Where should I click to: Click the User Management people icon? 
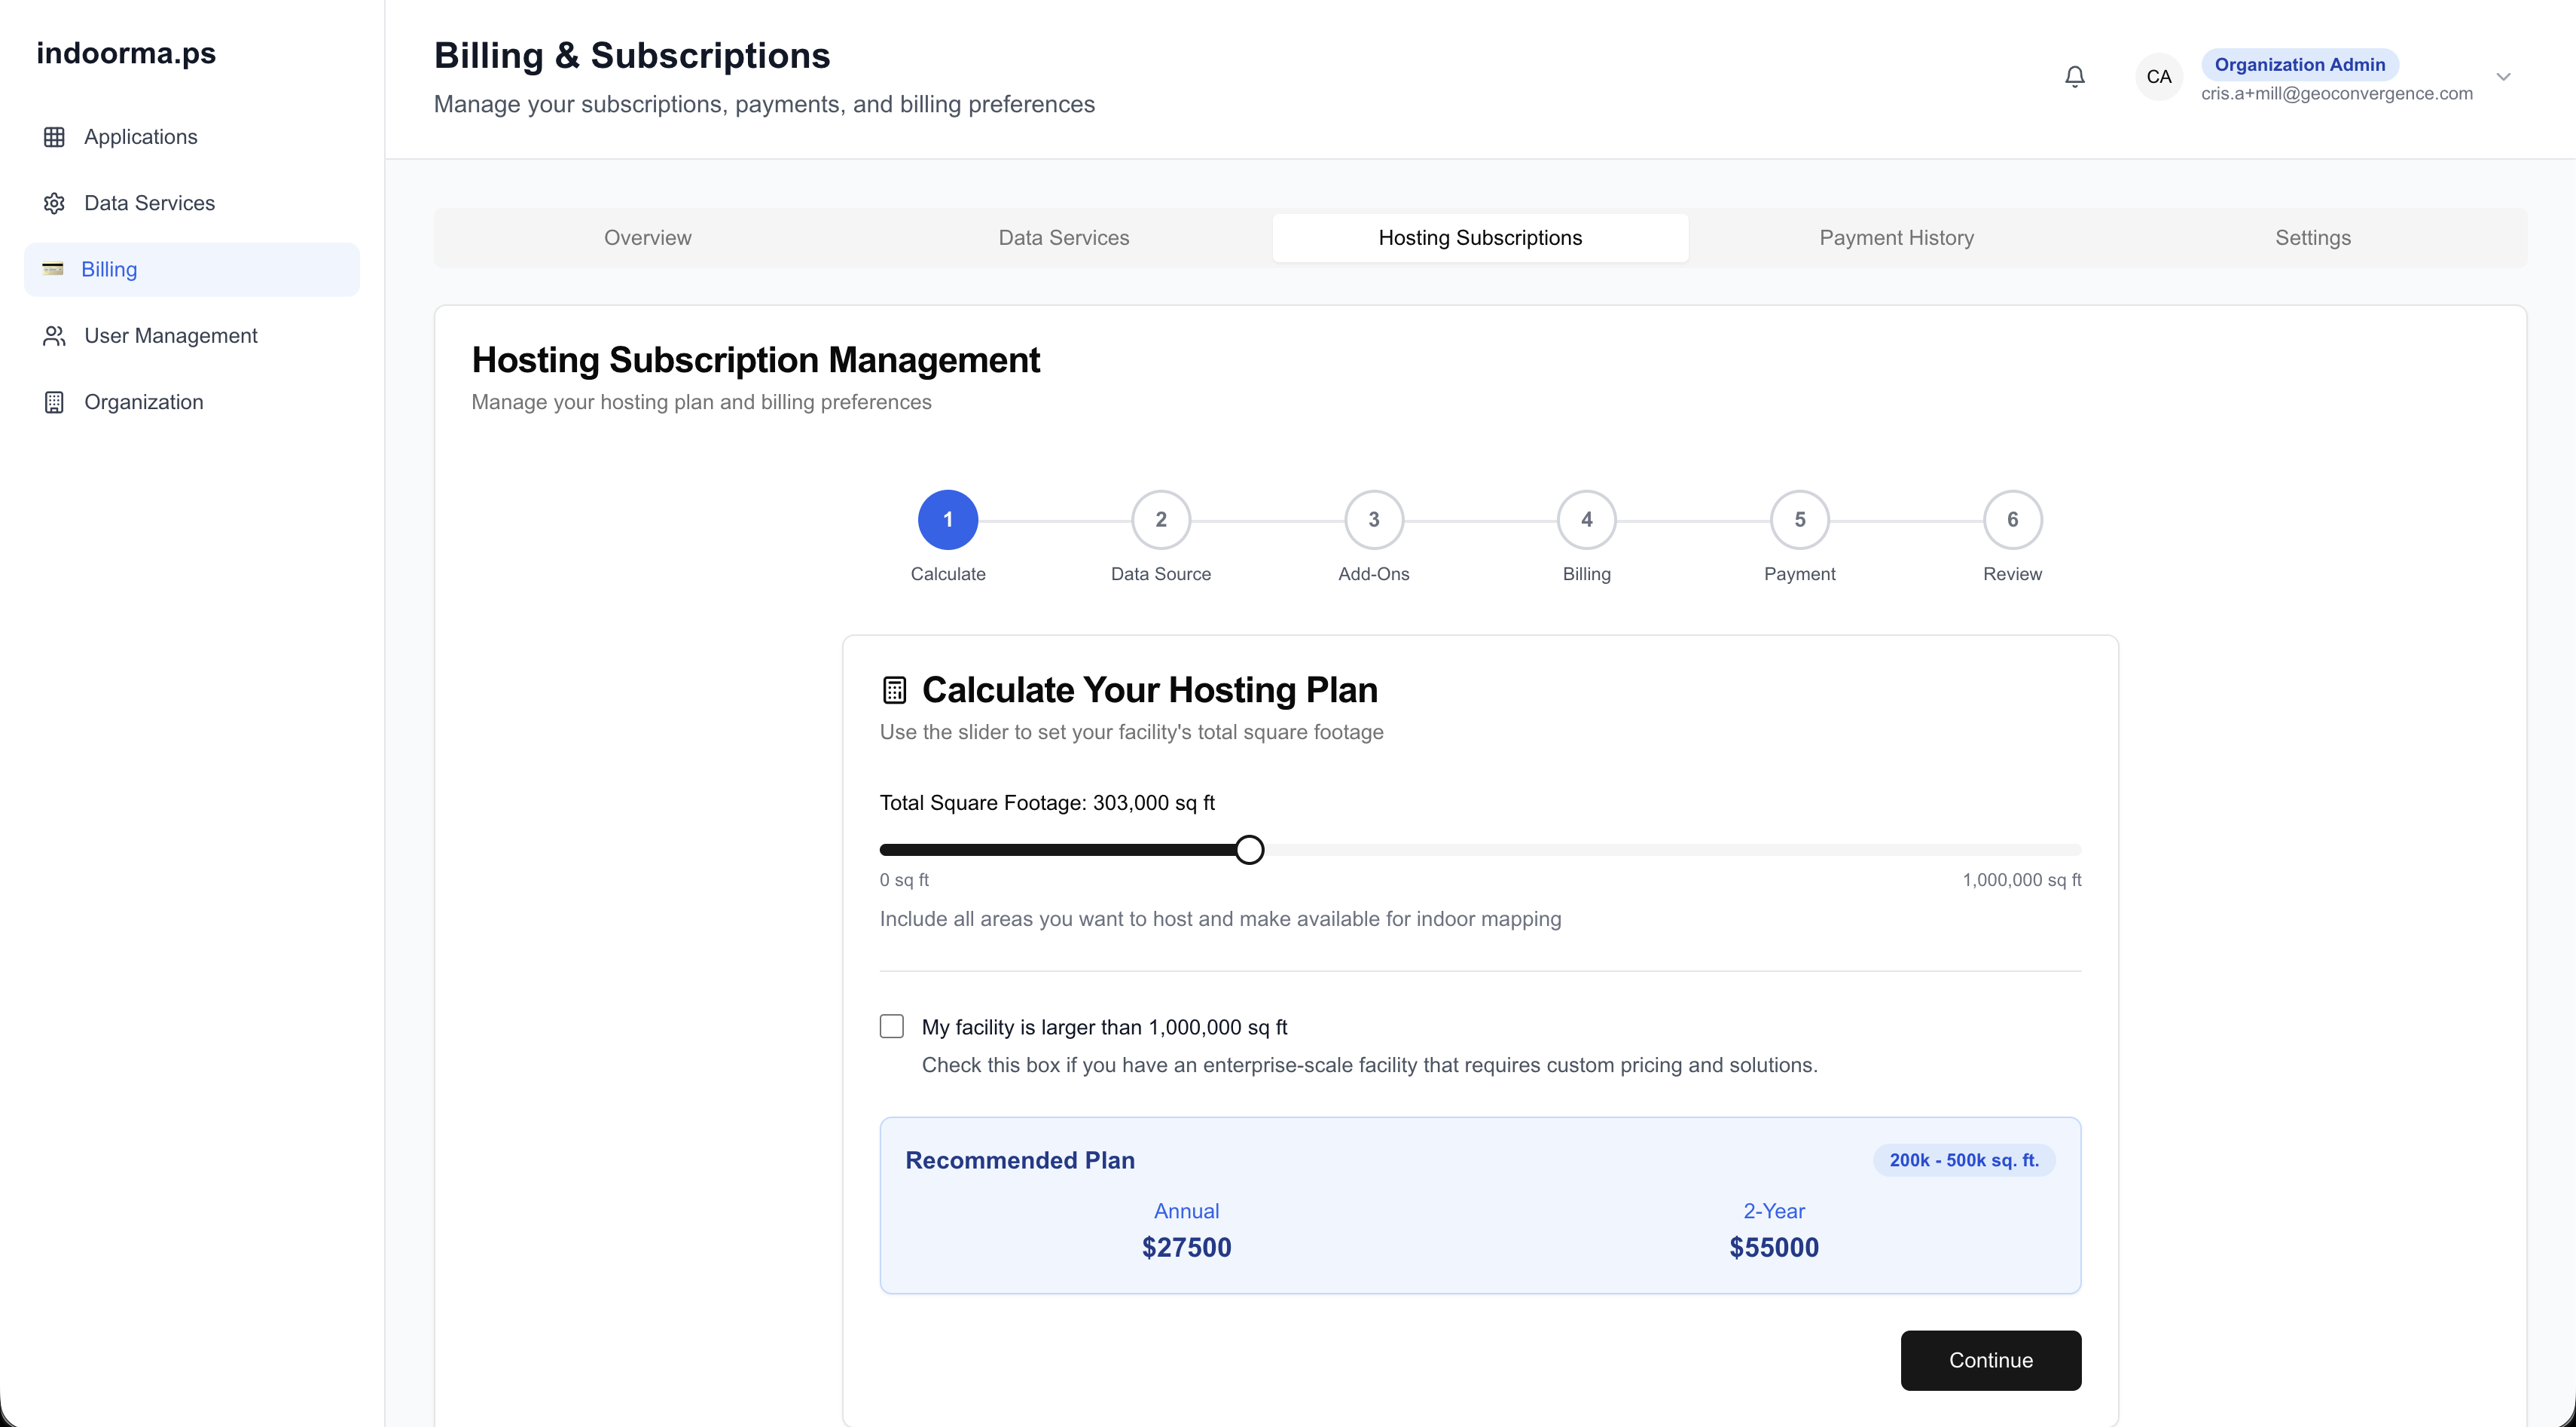[54, 336]
